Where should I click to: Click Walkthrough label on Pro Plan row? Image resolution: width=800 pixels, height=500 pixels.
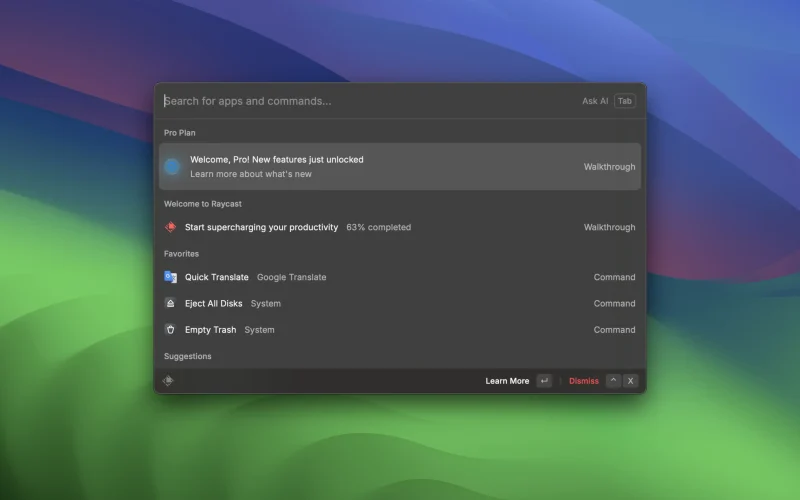[x=610, y=167]
